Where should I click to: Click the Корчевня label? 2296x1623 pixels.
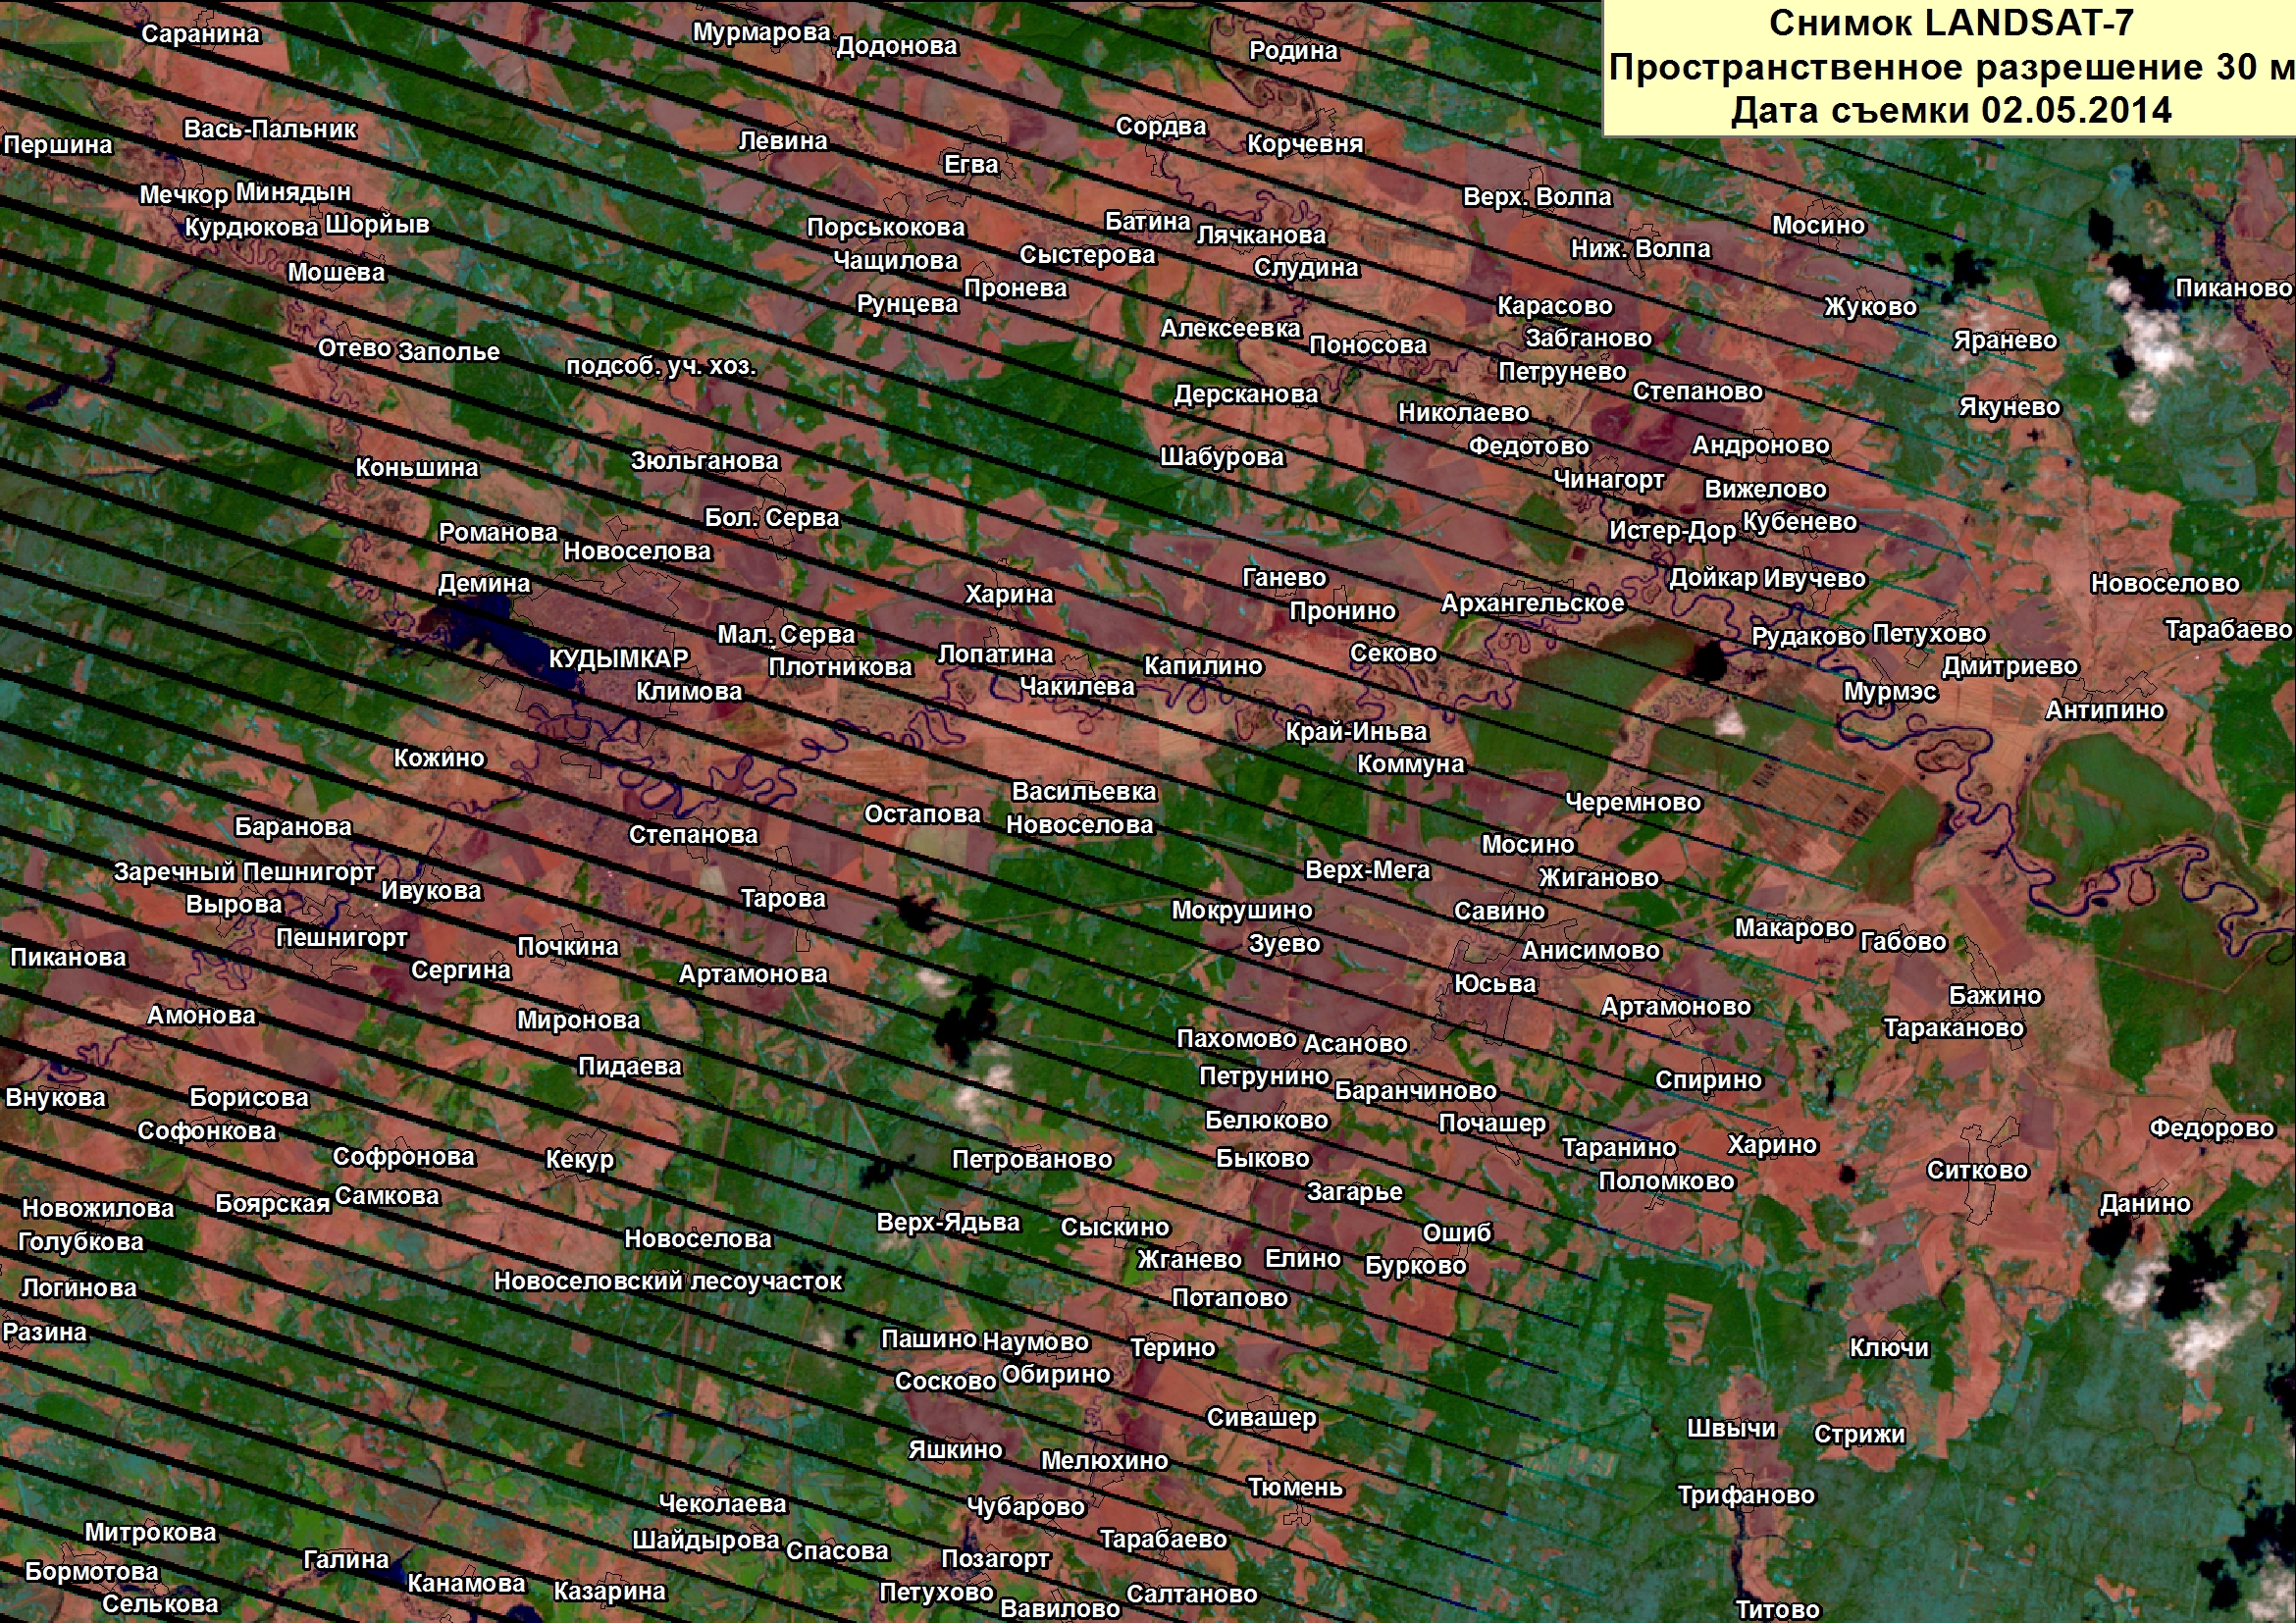1305,144
